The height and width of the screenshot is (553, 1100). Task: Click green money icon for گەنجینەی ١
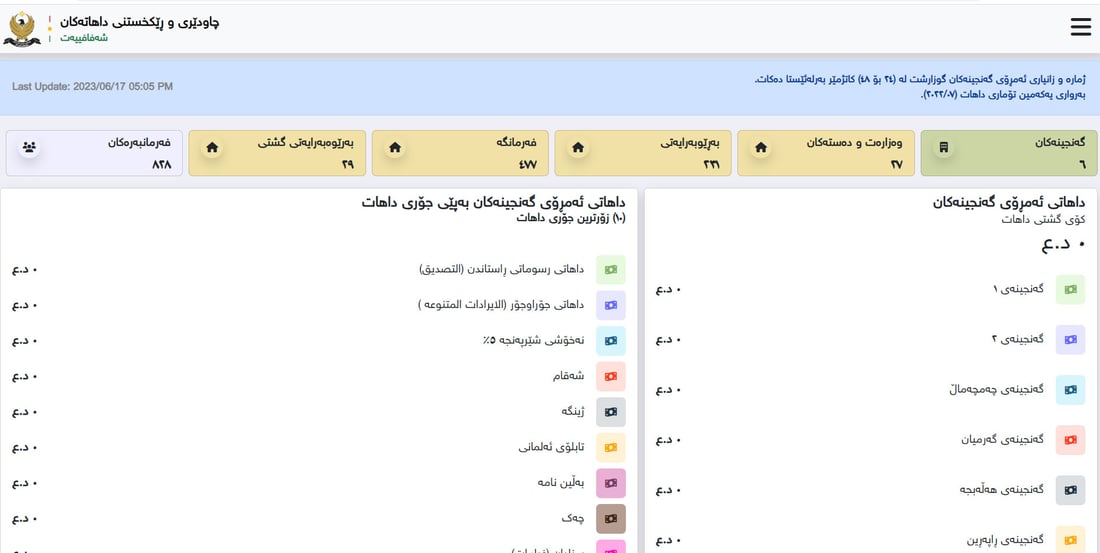(x=1071, y=289)
